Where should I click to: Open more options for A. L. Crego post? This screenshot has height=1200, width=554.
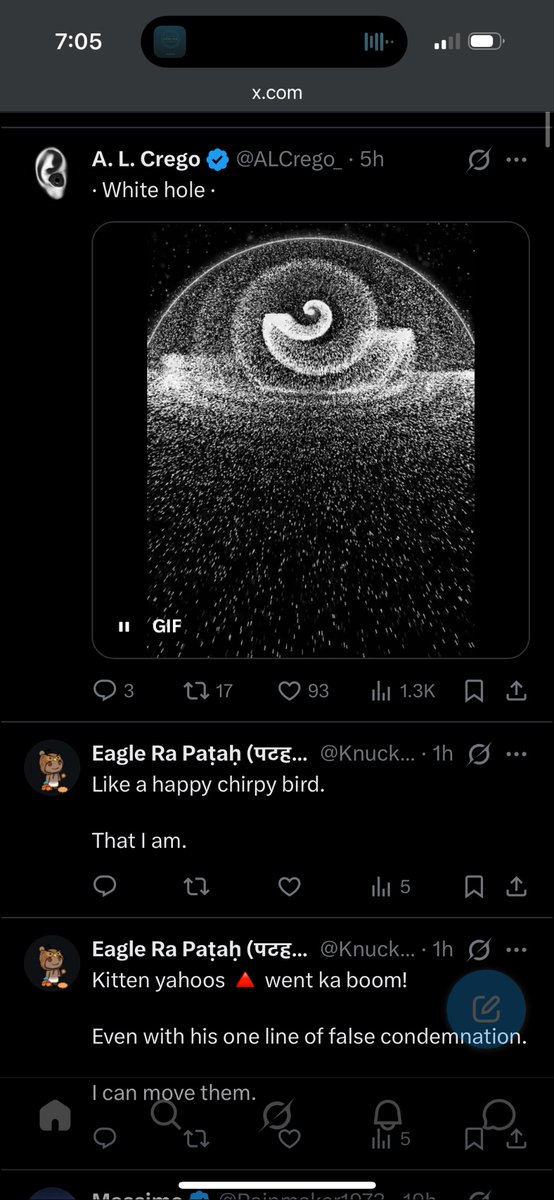(516, 160)
